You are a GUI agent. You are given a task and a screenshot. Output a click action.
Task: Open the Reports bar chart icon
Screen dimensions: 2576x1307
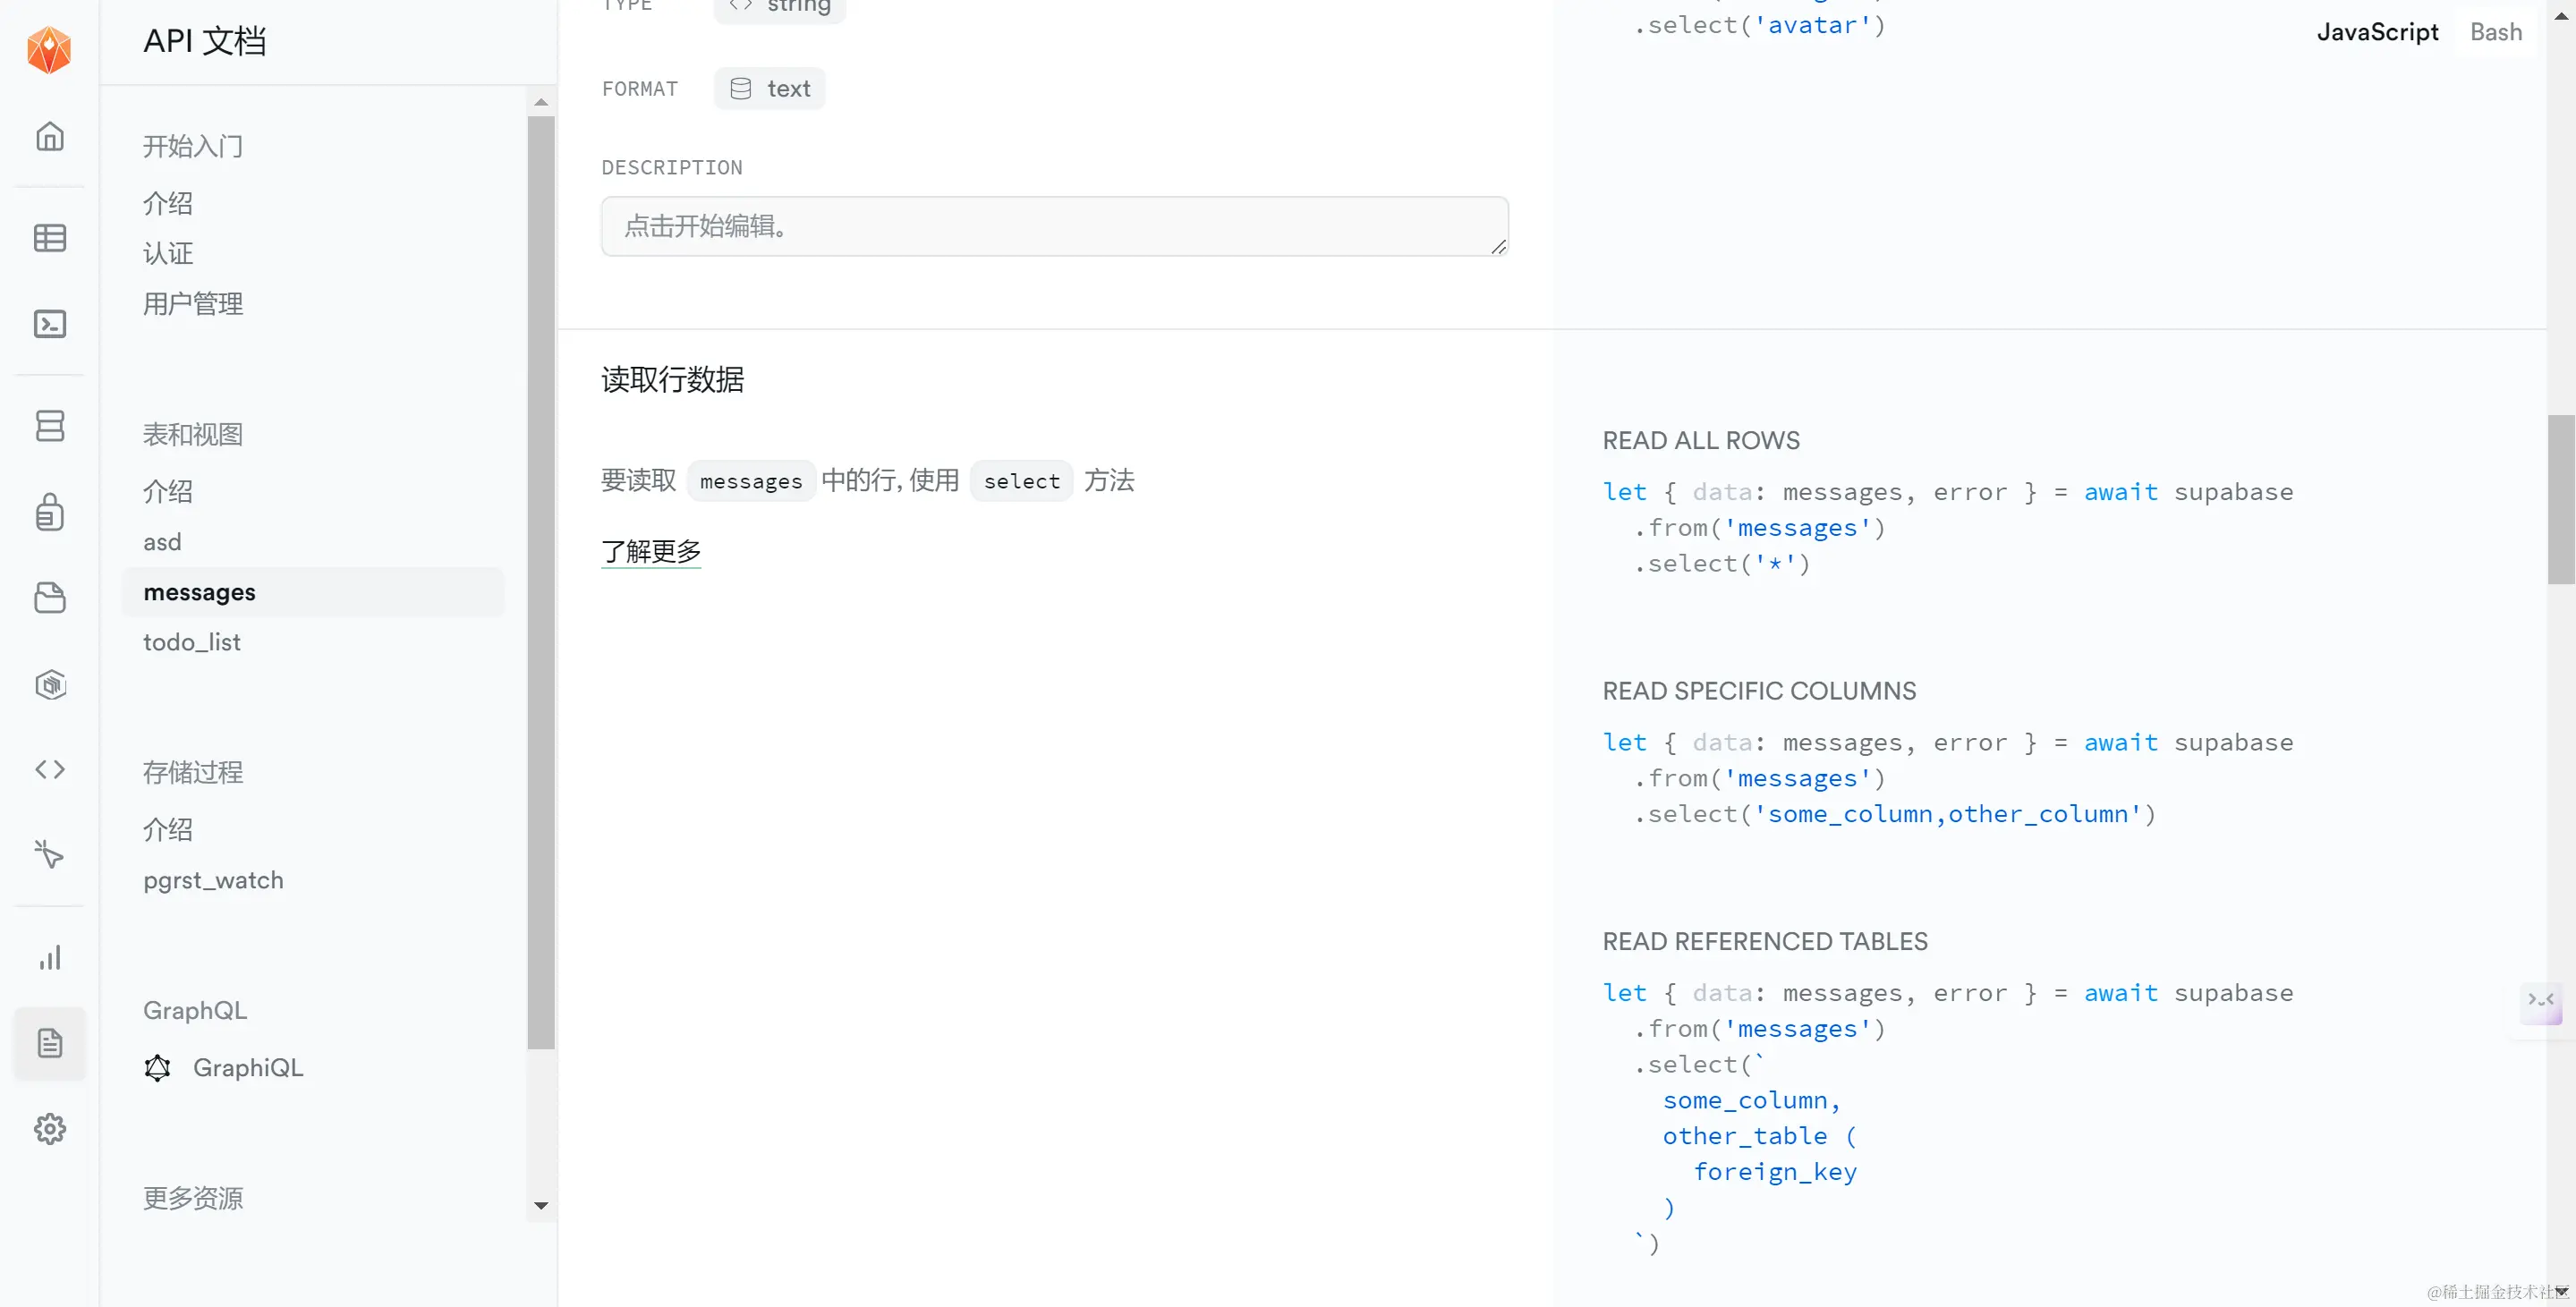click(x=50, y=958)
